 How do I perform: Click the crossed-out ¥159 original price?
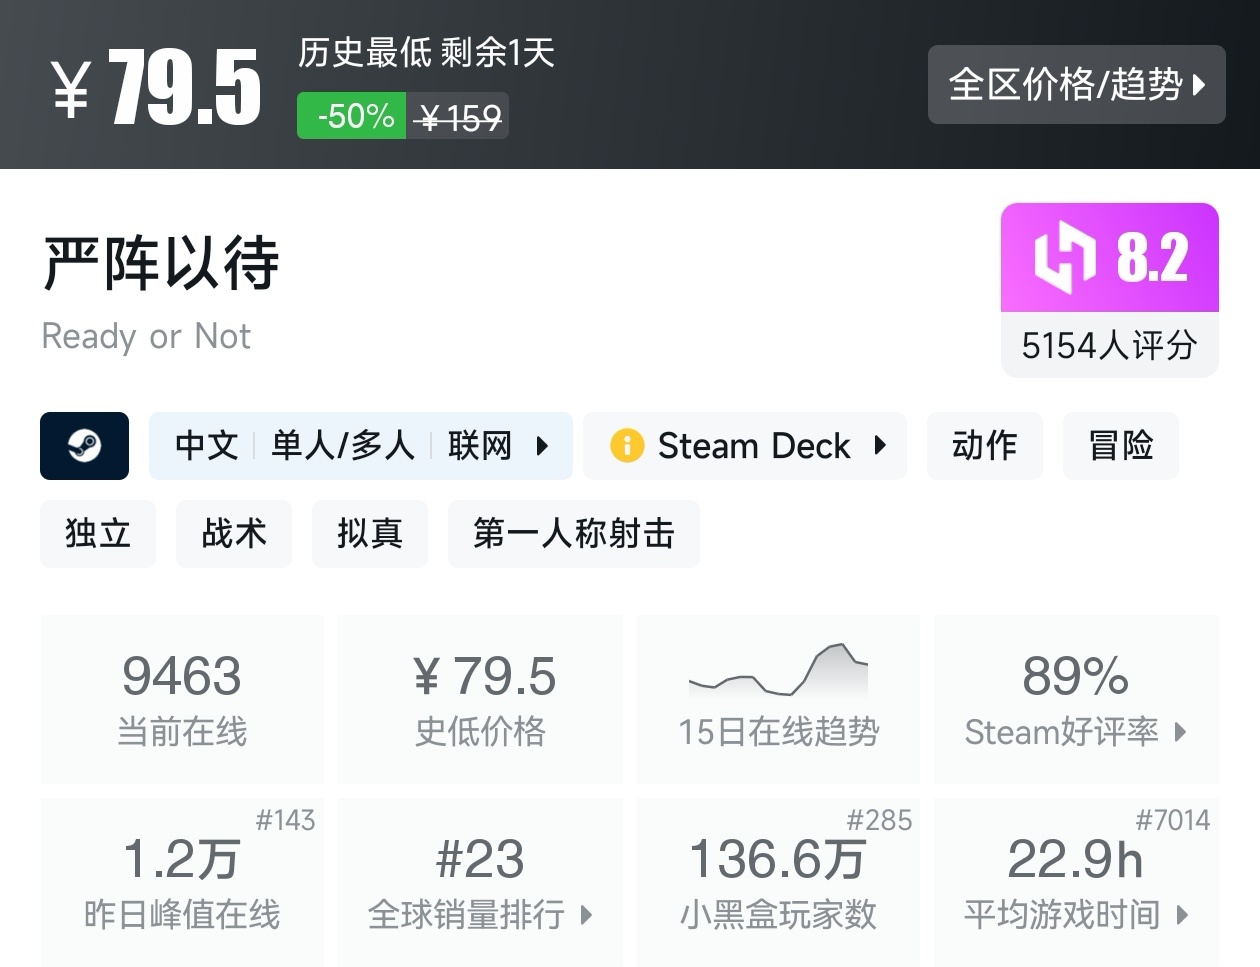[458, 117]
